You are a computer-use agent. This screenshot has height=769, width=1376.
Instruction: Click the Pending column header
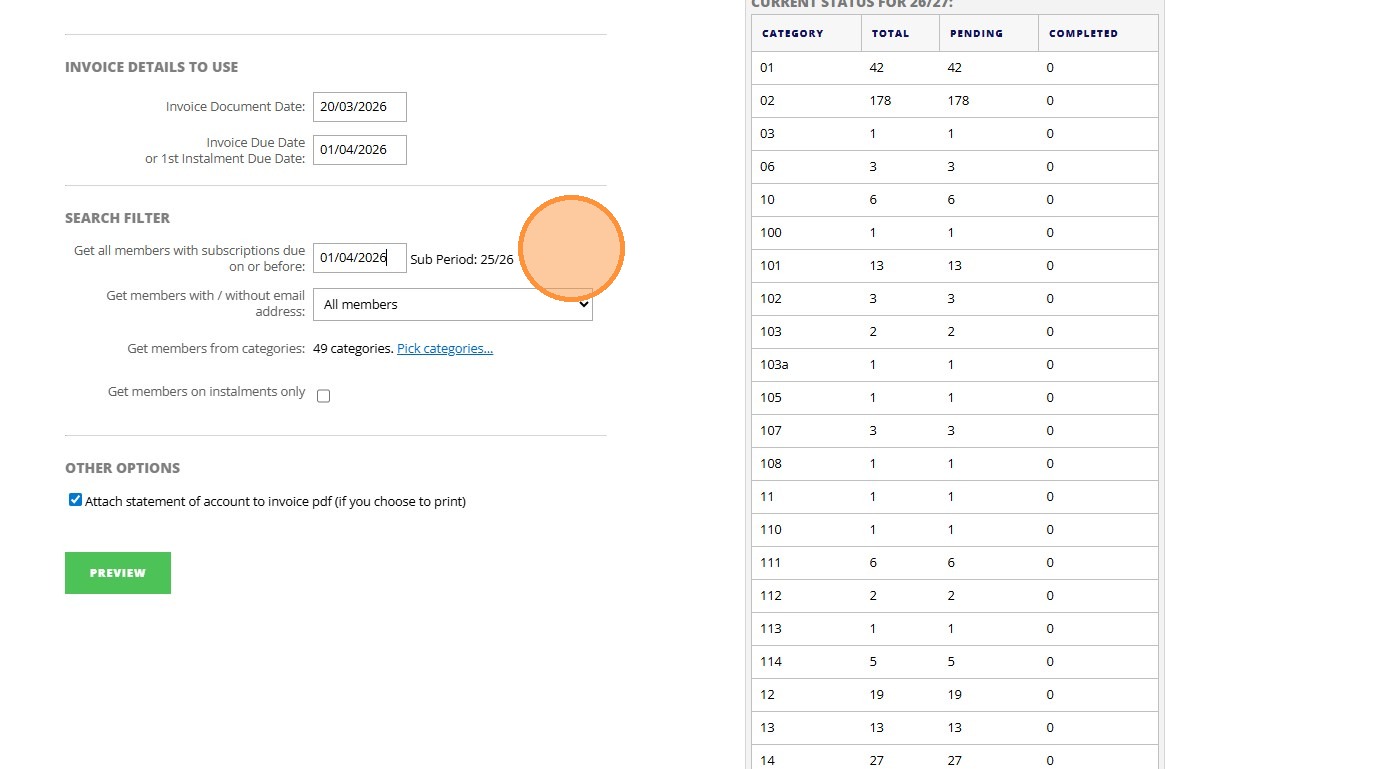coord(976,34)
